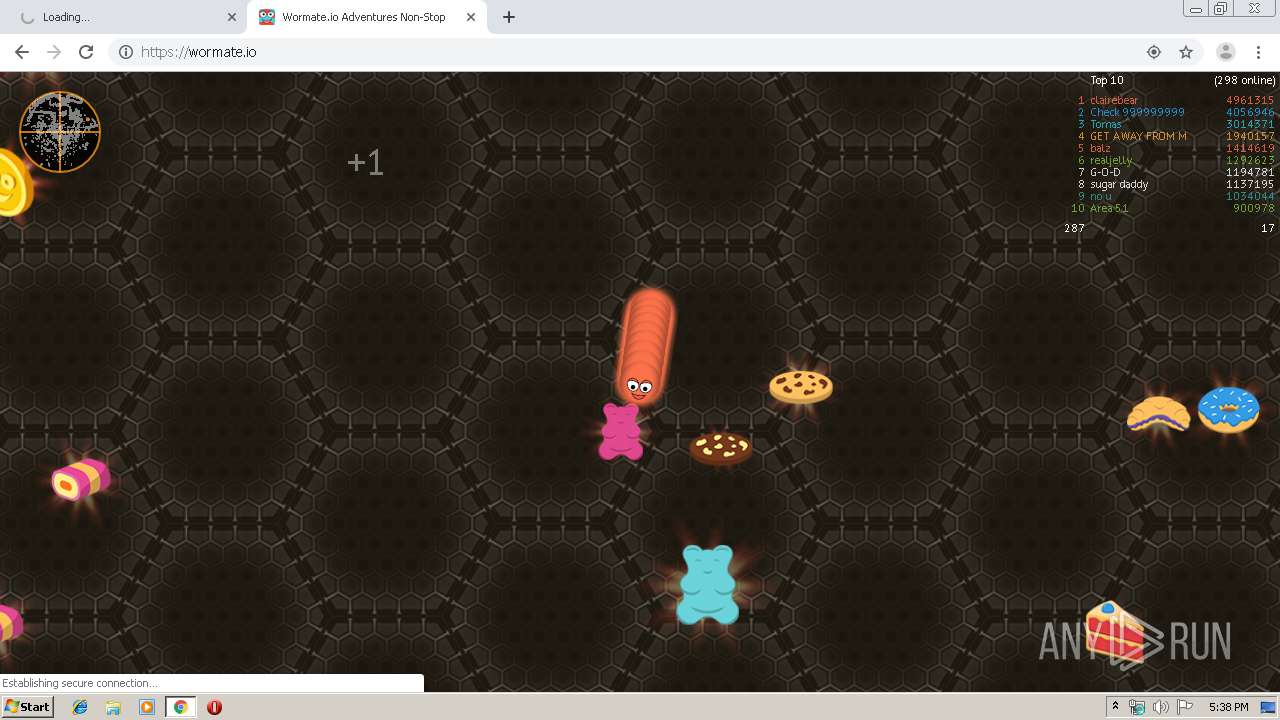Screen dimensions: 1280x720
Task: Close the Loading tab
Action: (x=232, y=17)
